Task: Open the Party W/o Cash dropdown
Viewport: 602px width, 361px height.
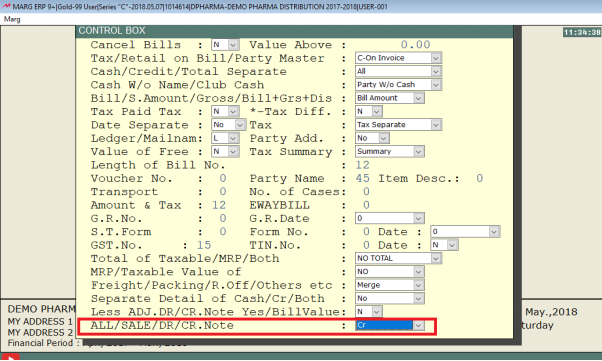Action: pos(399,84)
